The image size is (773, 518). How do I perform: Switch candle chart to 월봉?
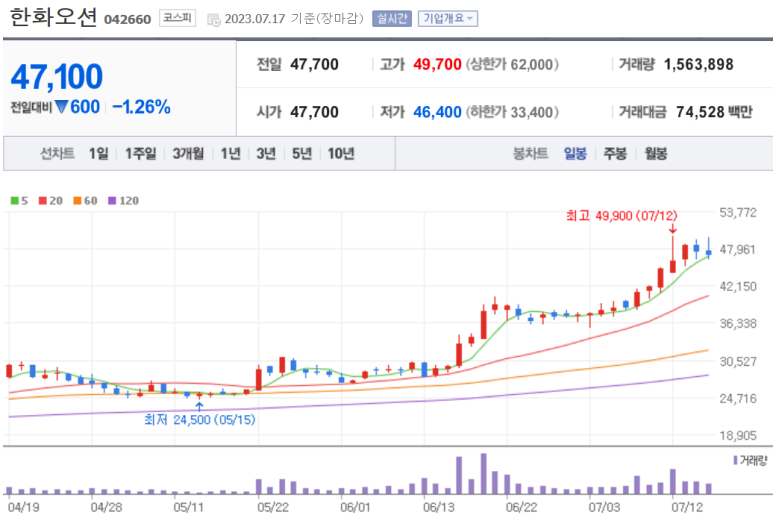click(x=655, y=153)
